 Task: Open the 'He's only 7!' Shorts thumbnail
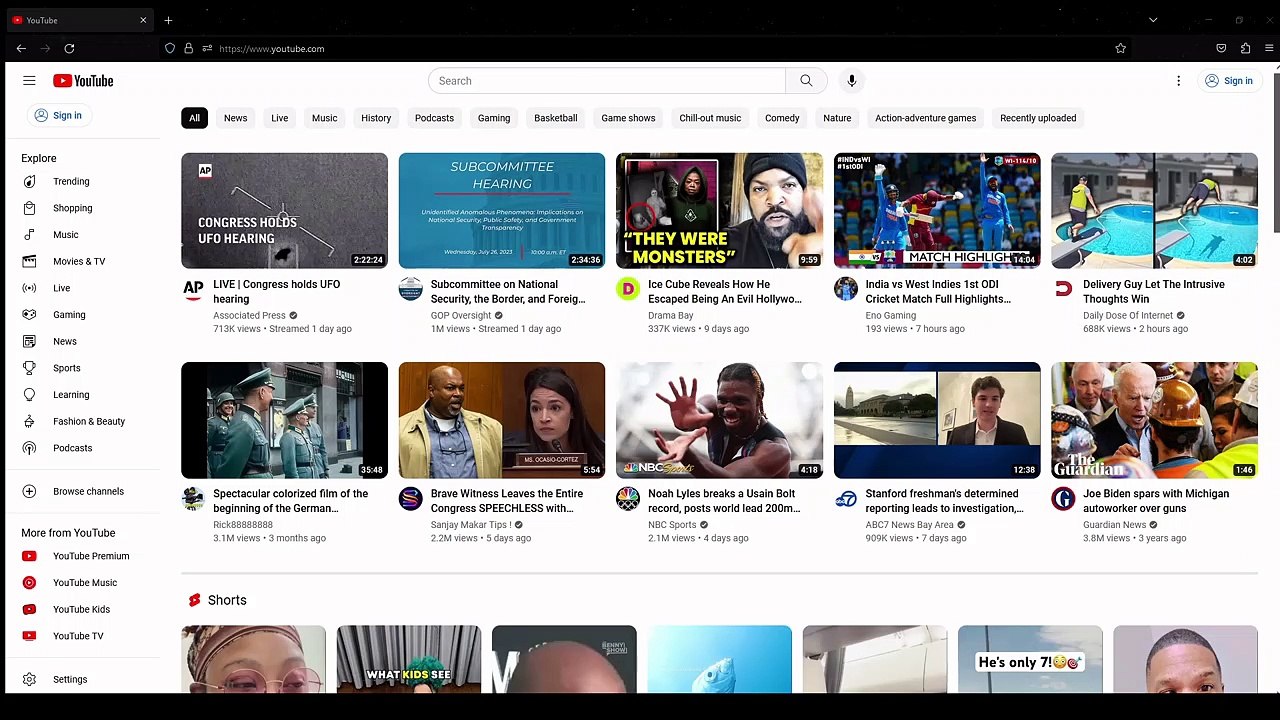1030,659
